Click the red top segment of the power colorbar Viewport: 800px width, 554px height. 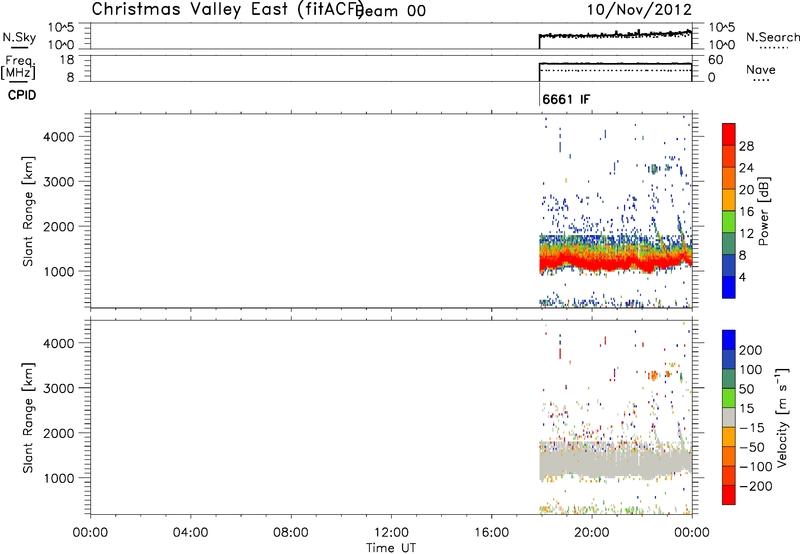click(x=729, y=135)
